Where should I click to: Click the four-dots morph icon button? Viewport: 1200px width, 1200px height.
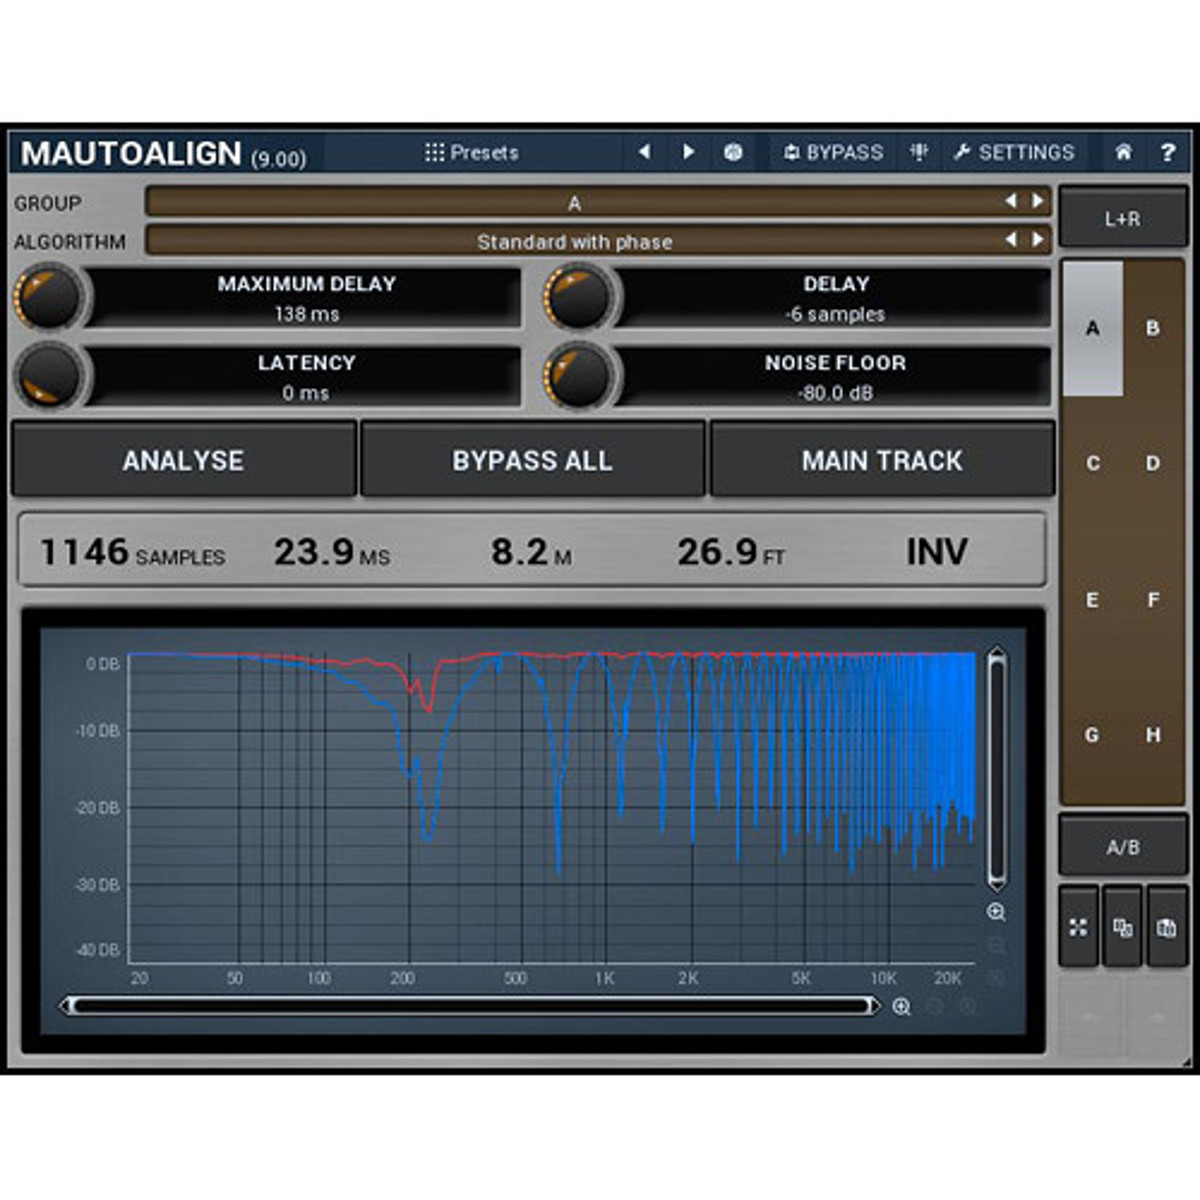click(1078, 927)
